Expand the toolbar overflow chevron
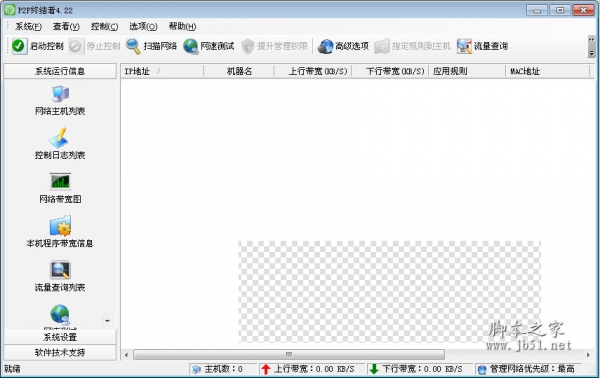The width and height of the screenshot is (600, 378). point(592,47)
